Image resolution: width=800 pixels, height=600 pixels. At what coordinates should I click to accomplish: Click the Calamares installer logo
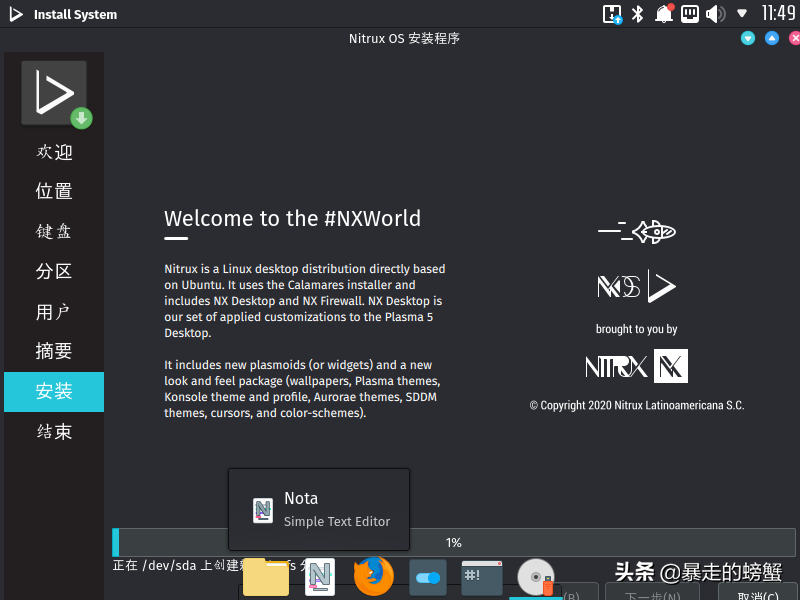[54, 94]
